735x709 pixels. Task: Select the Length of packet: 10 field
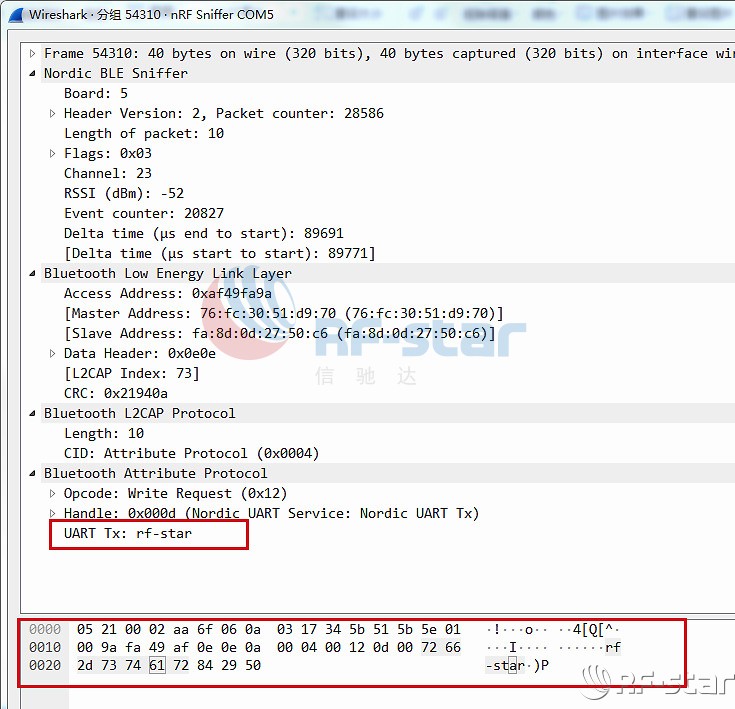click(x=144, y=134)
